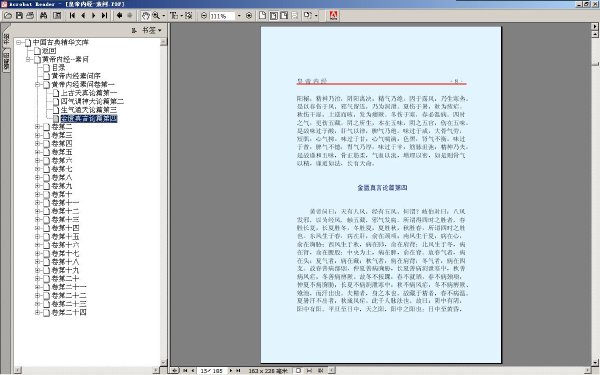Image resolution: width=600 pixels, height=375 pixels.
Task: Select the Hand tool
Action: (x=145, y=16)
